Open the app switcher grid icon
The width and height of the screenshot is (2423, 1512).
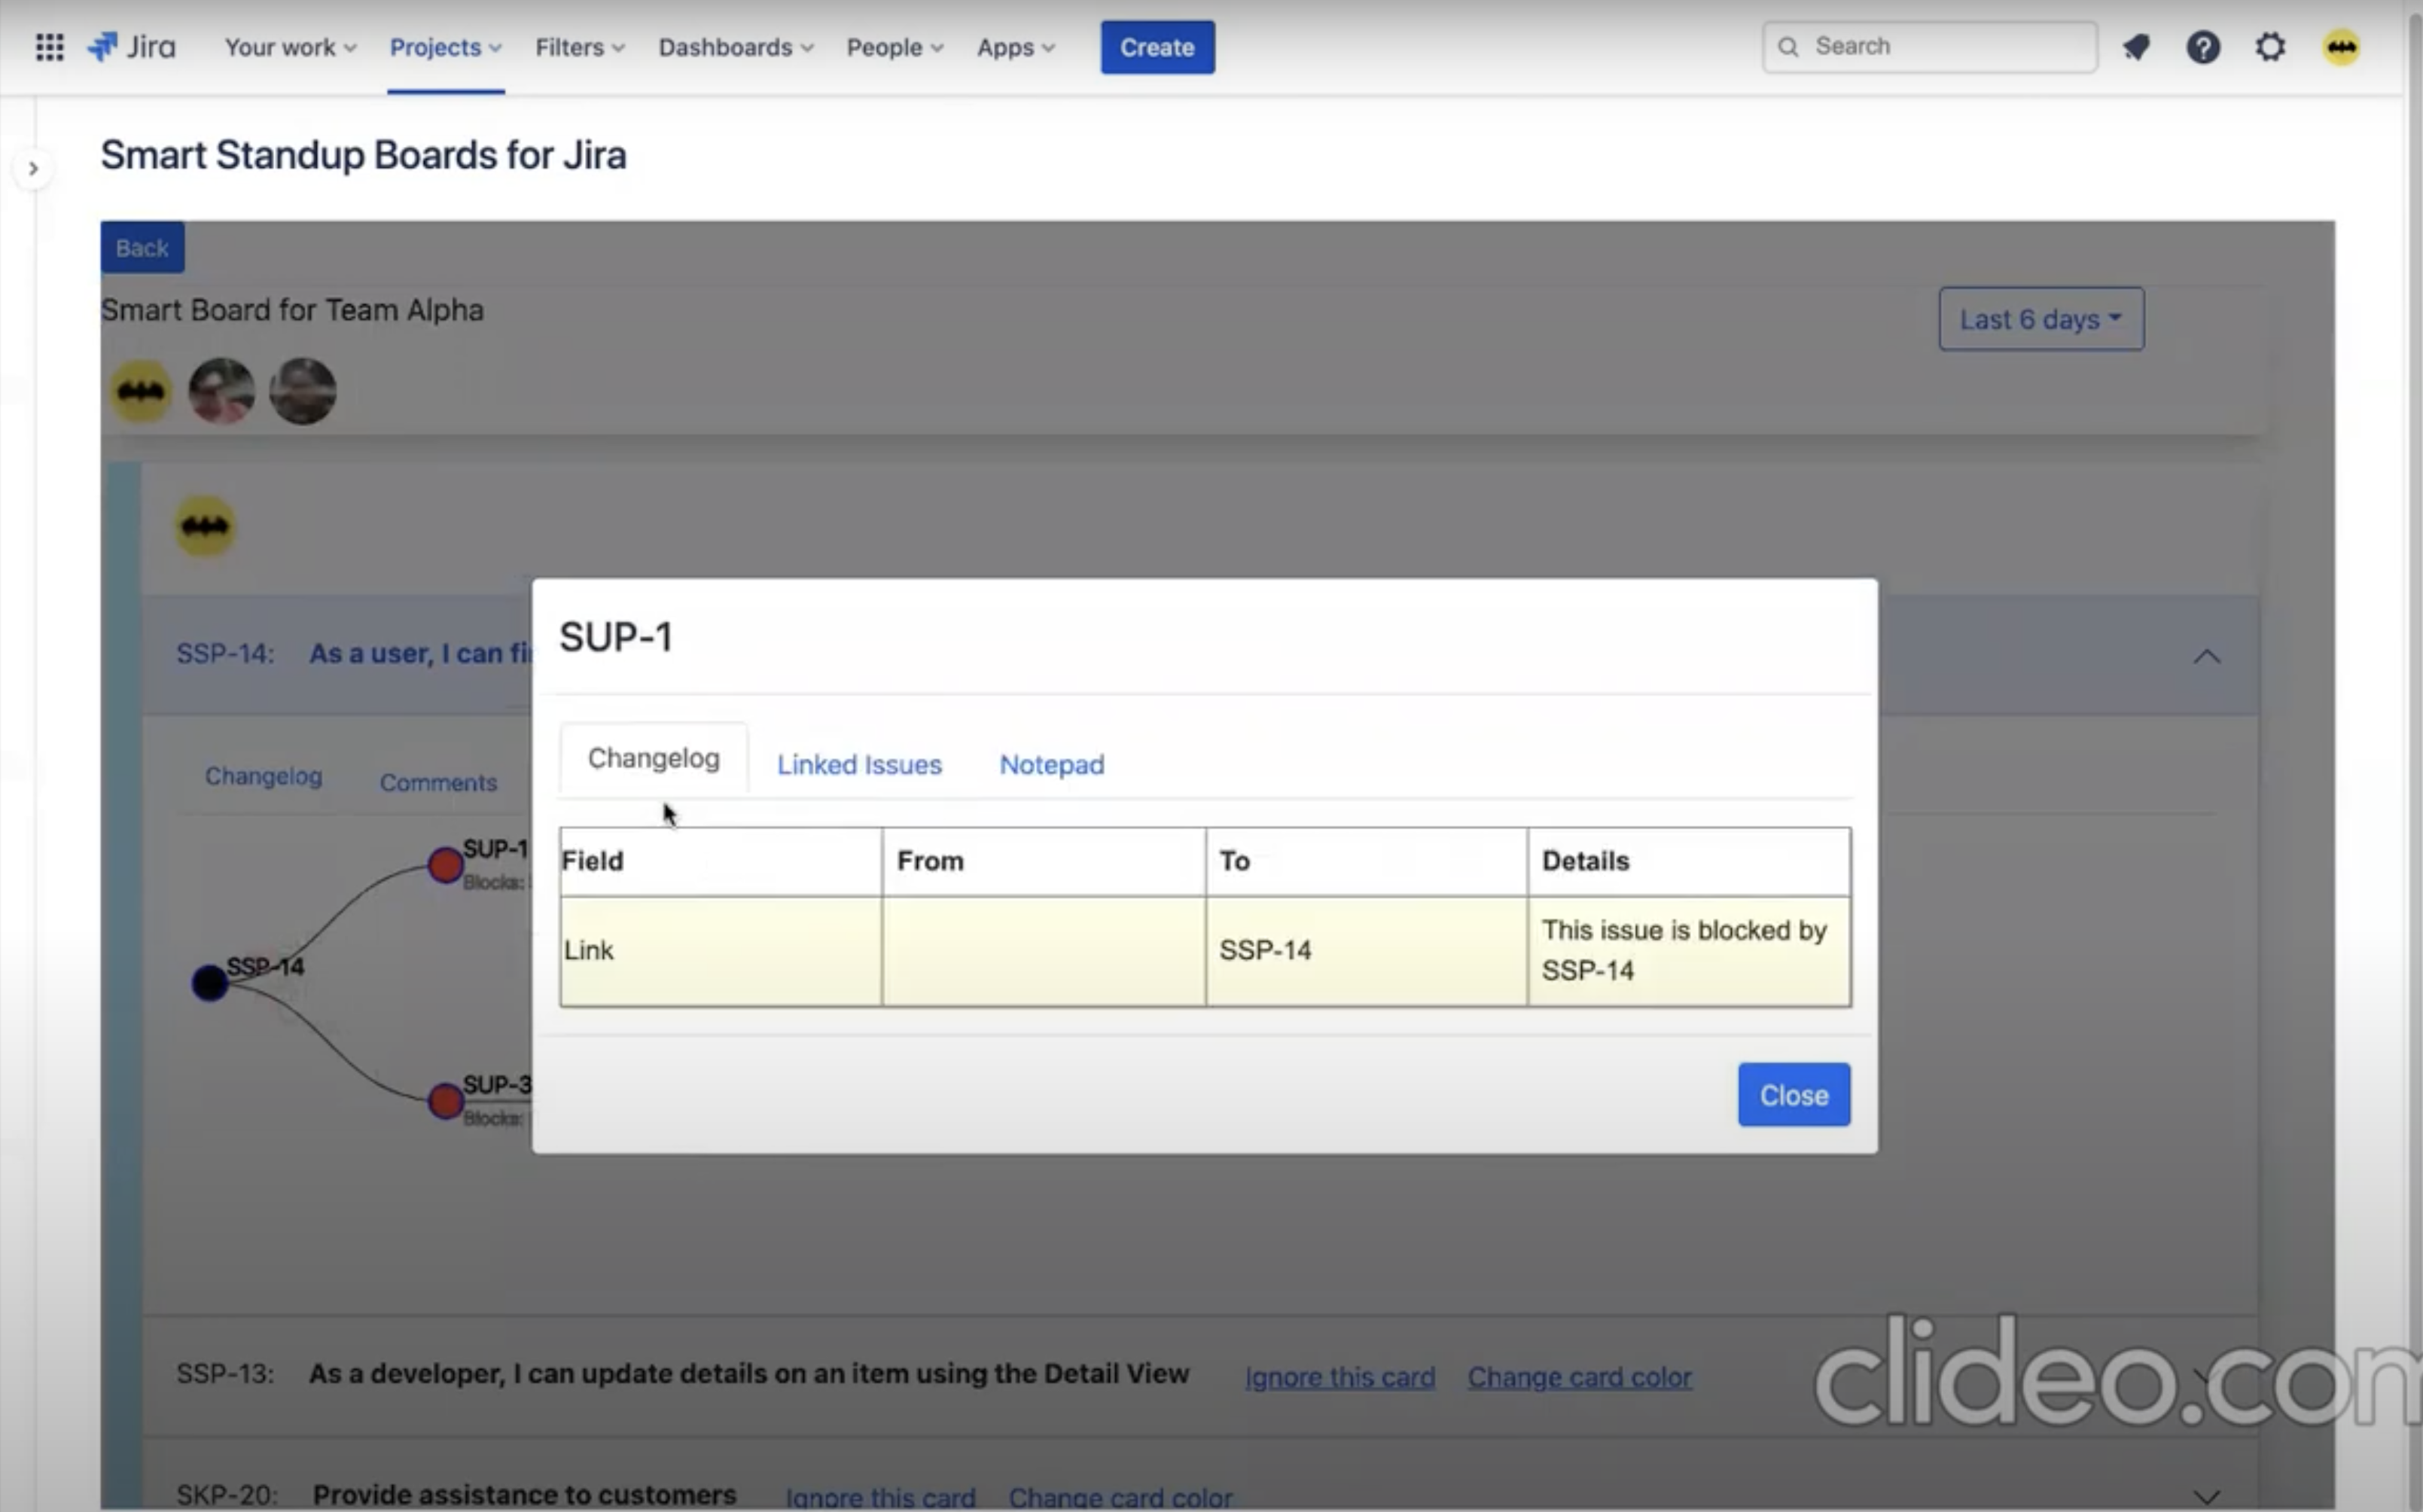click(x=49, y=47)
